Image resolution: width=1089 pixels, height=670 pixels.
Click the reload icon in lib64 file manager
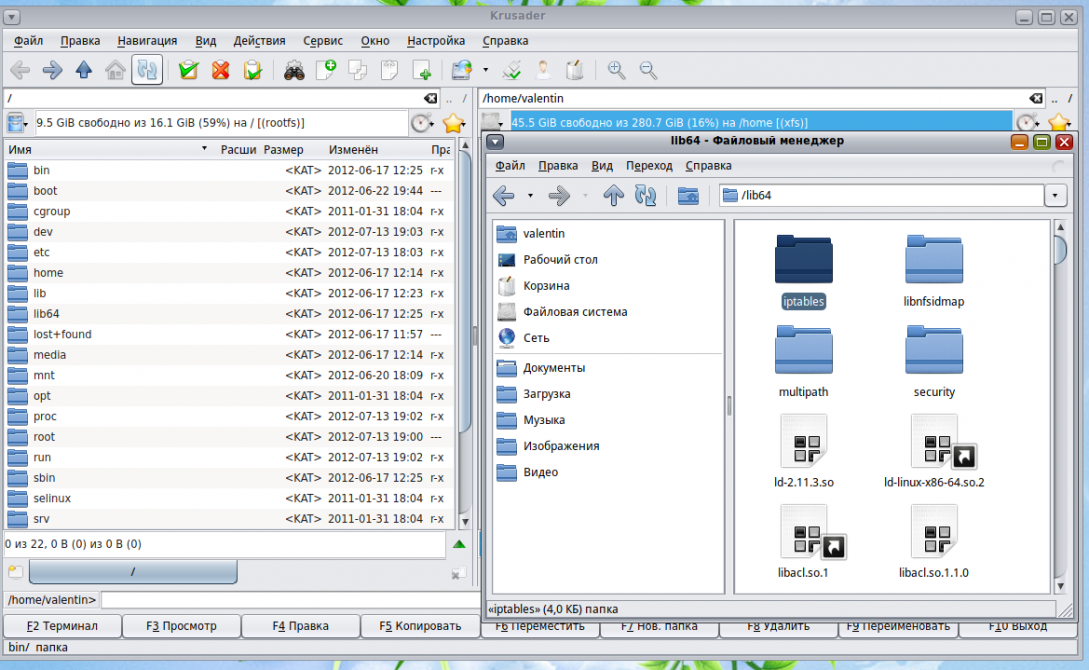pos(646,196)
